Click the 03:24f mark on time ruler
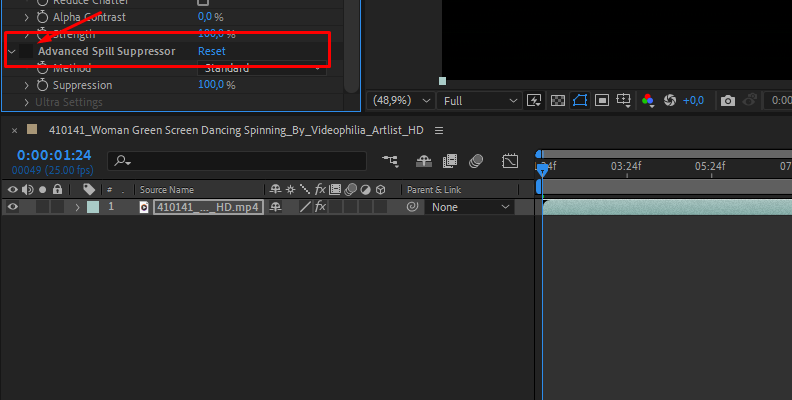The height and width of the screenshot is (400, 792). click(626, 166)
